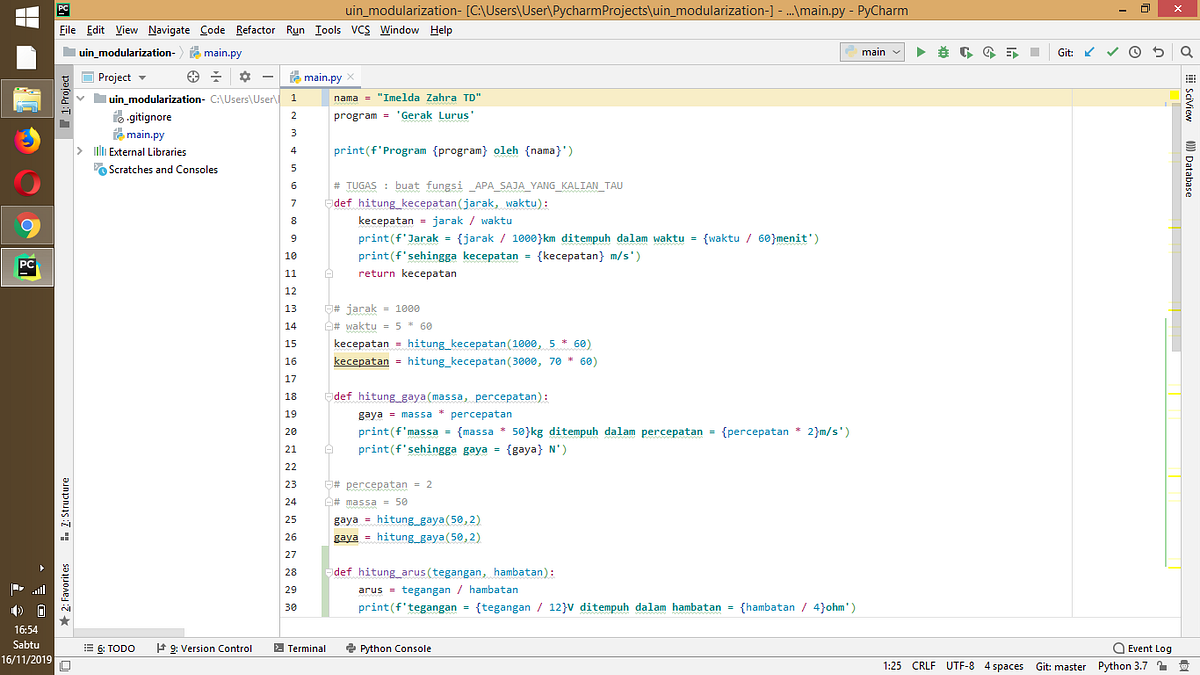Open Search Everywhere magnifier
Viewport: 1200px width, 675px height.
pyautogui.click(x=1186, y=51)
